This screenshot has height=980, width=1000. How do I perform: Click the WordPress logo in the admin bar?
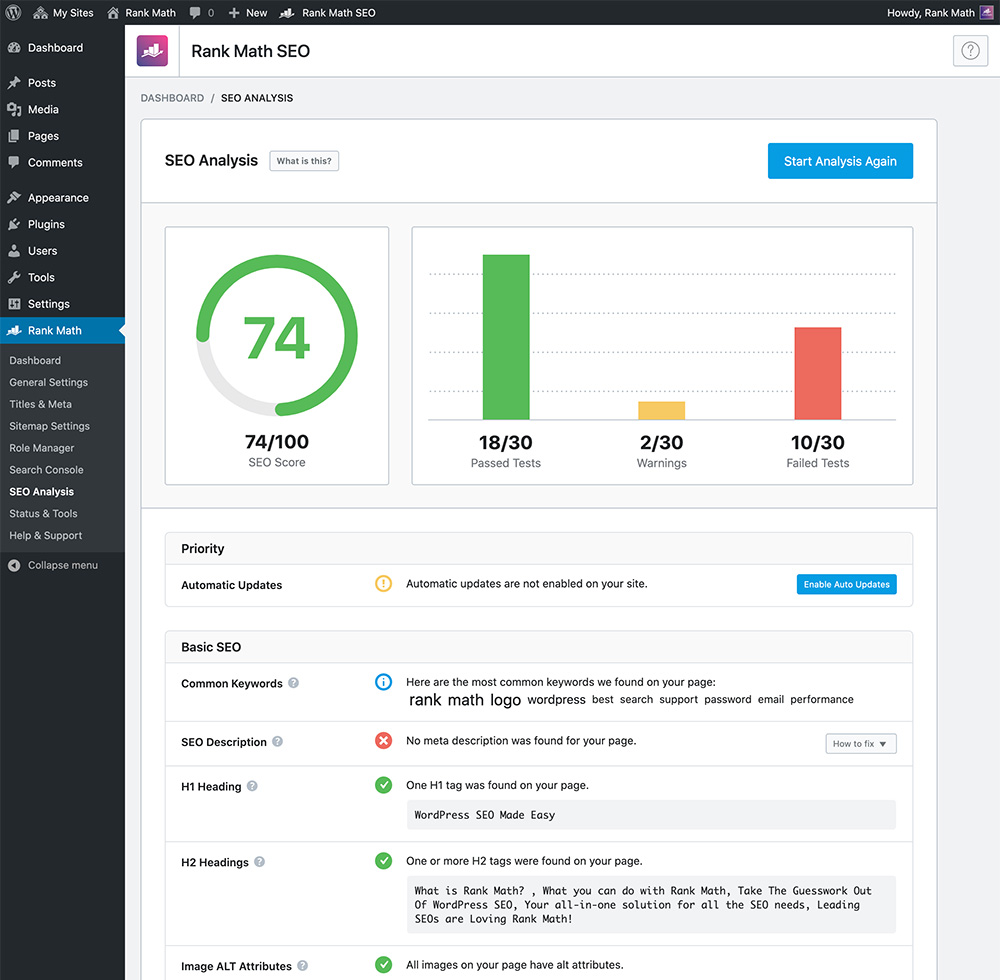11,12
